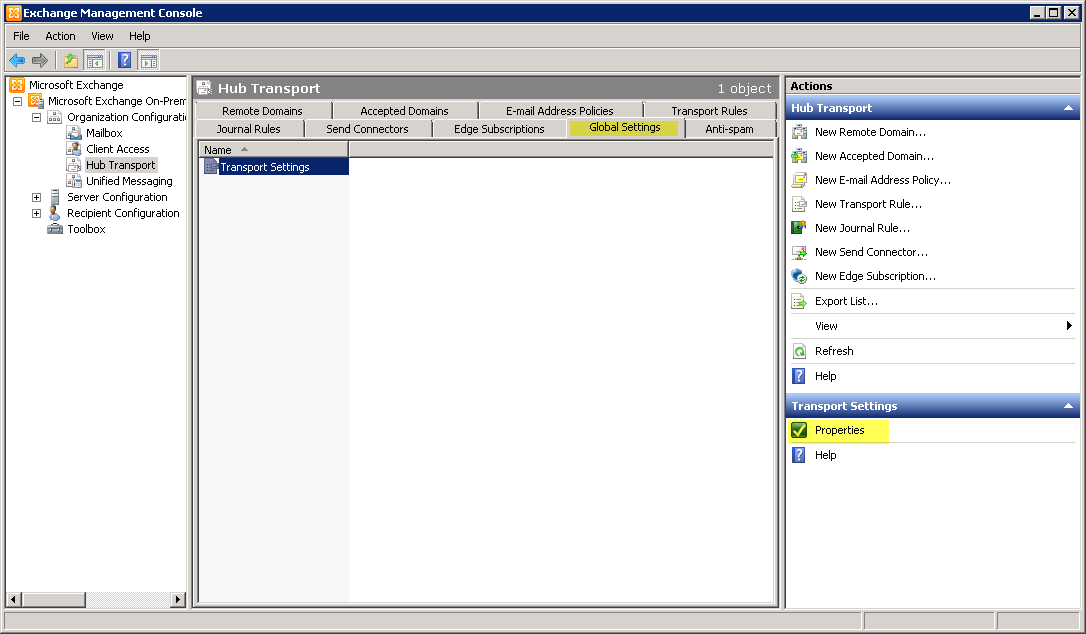Open the Action menu
The width and height of the screenshot is (1086, 634).
point(60,35)
